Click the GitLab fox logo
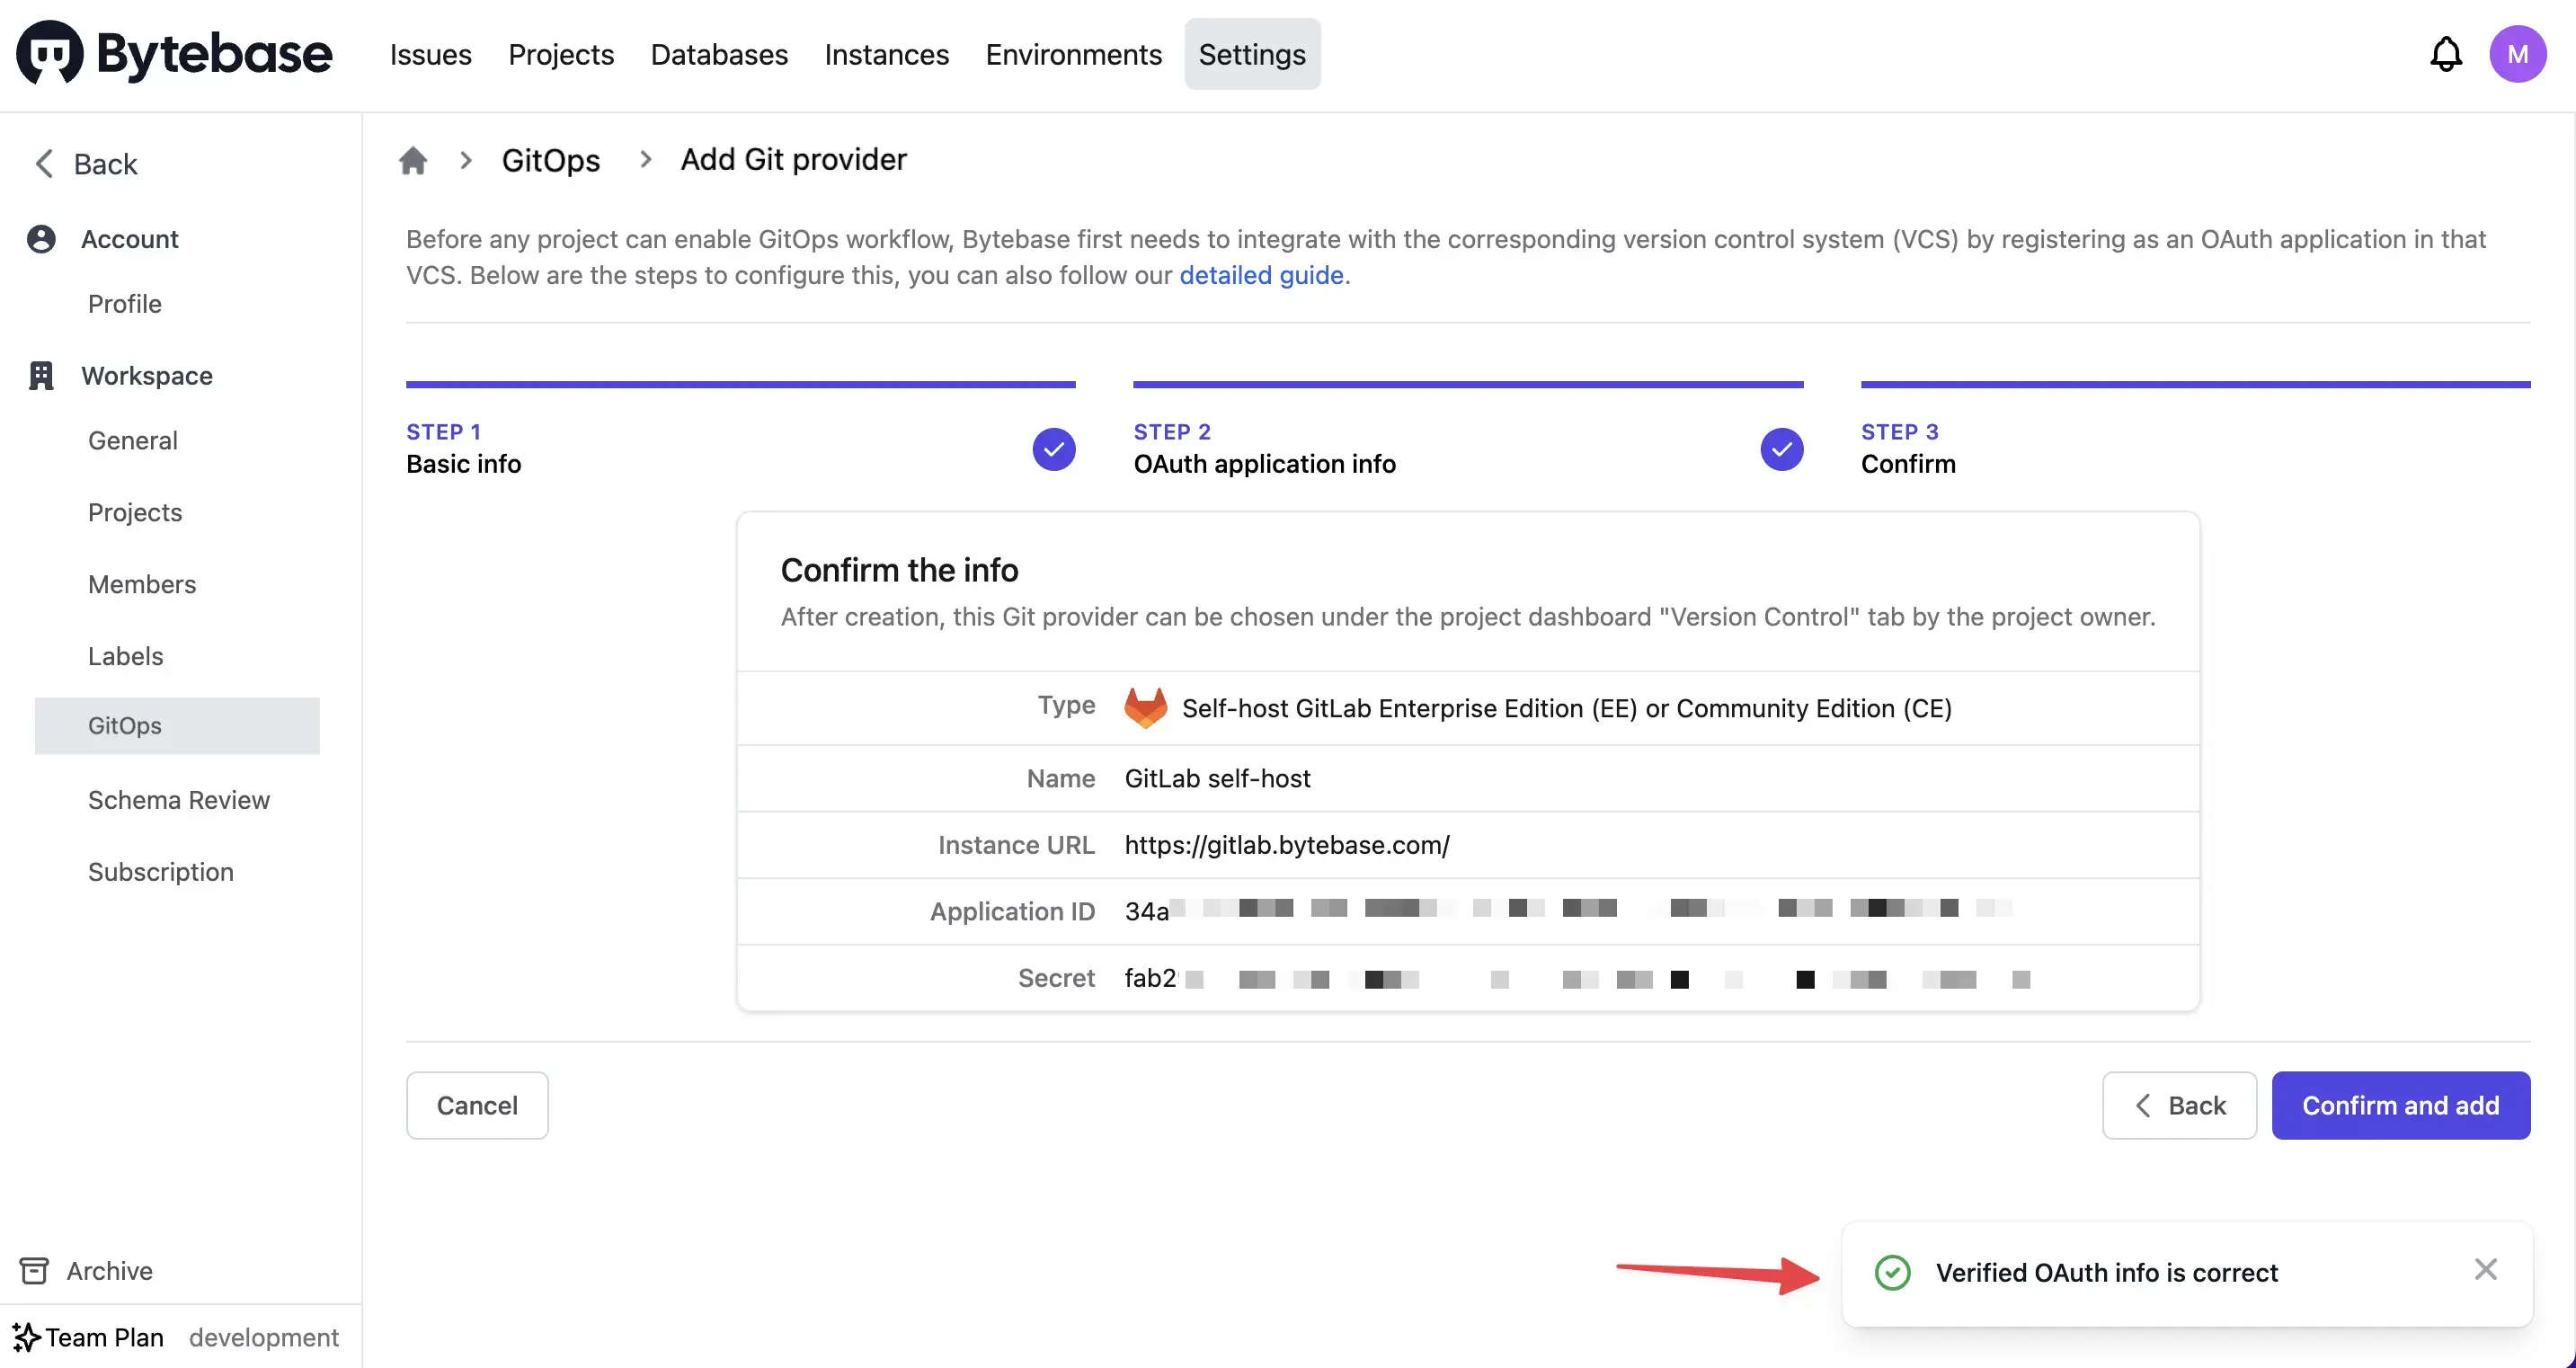 point(1145,707)
